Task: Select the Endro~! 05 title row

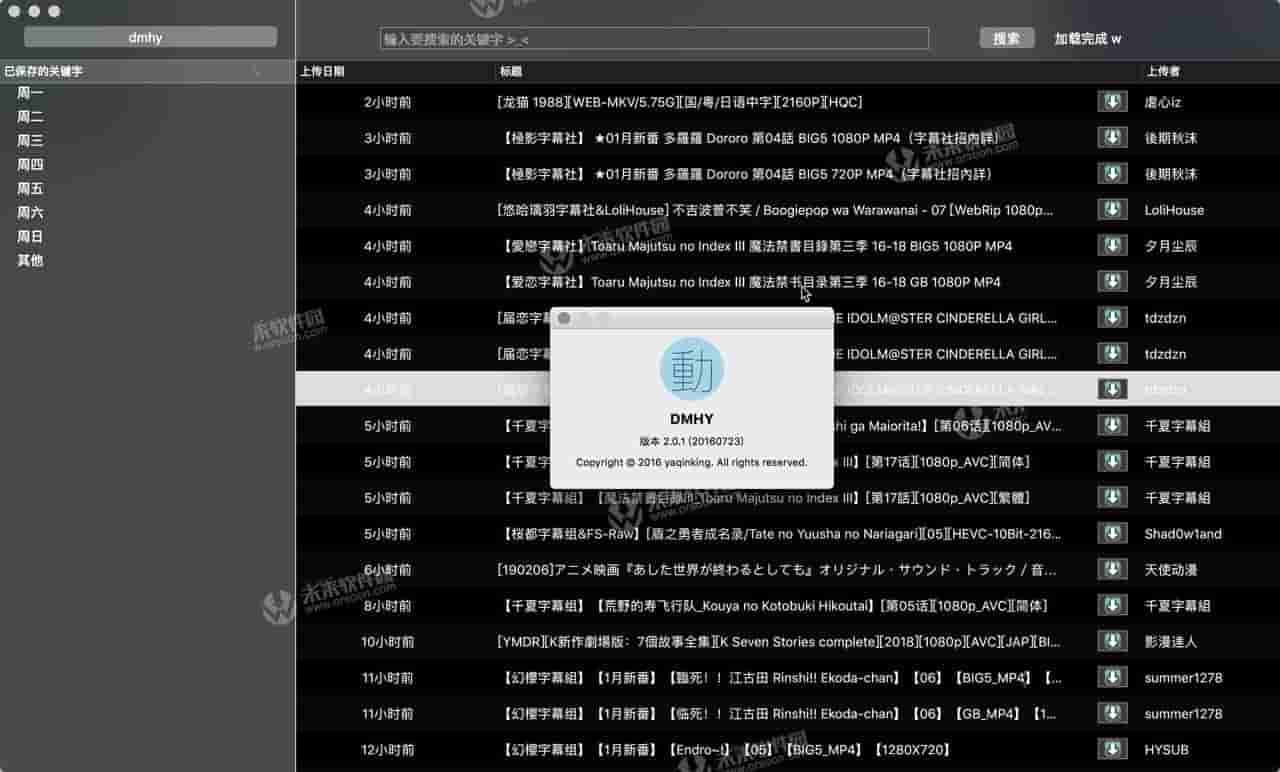Action: click(x=723, y=750)
